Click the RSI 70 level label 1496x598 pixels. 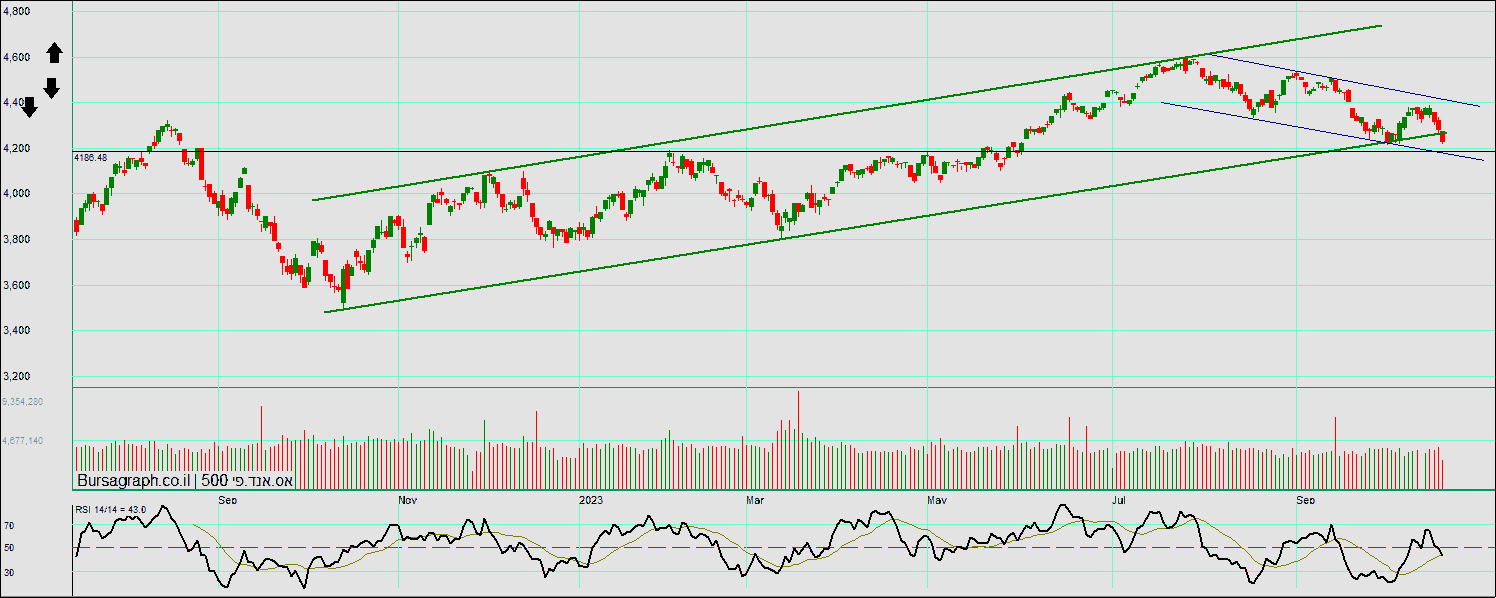(x=9, y=525)
